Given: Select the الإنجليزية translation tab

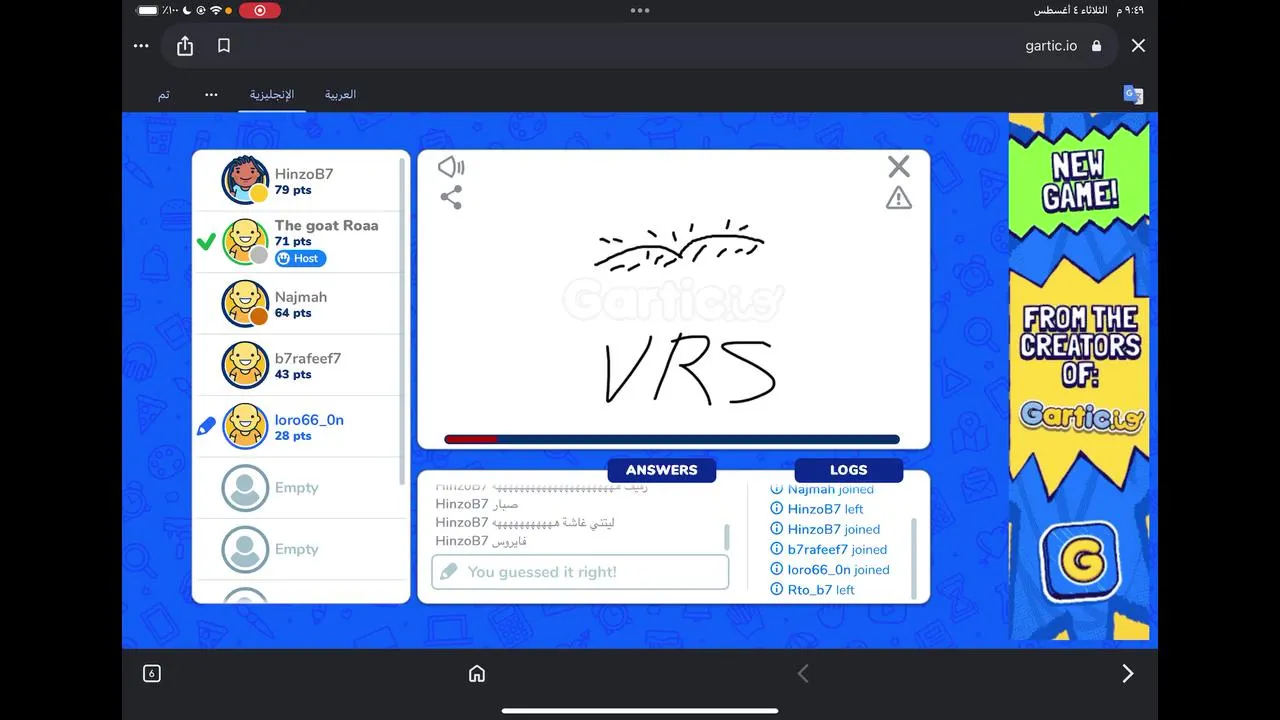Looking at the screenshot, I should (272, 95).
